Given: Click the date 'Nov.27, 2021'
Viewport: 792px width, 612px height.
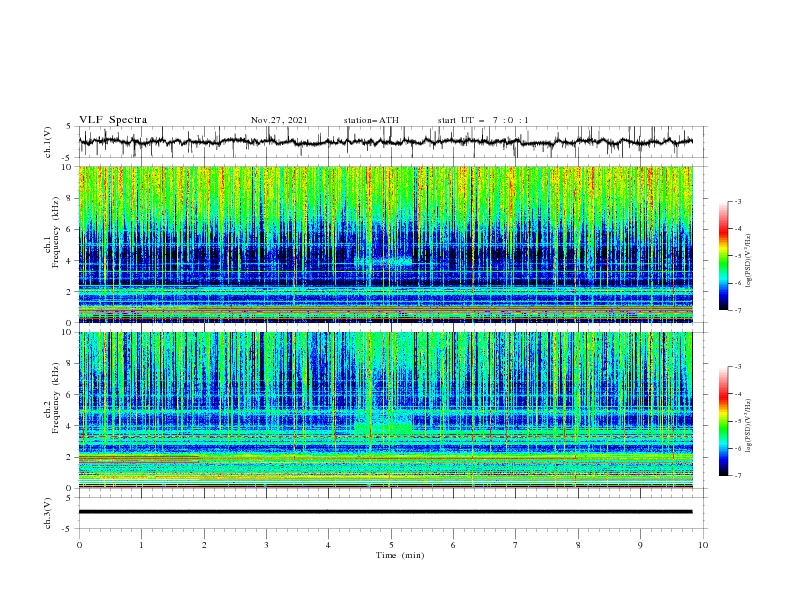Looking at the screenshot, I should click(x=279, y=120).
